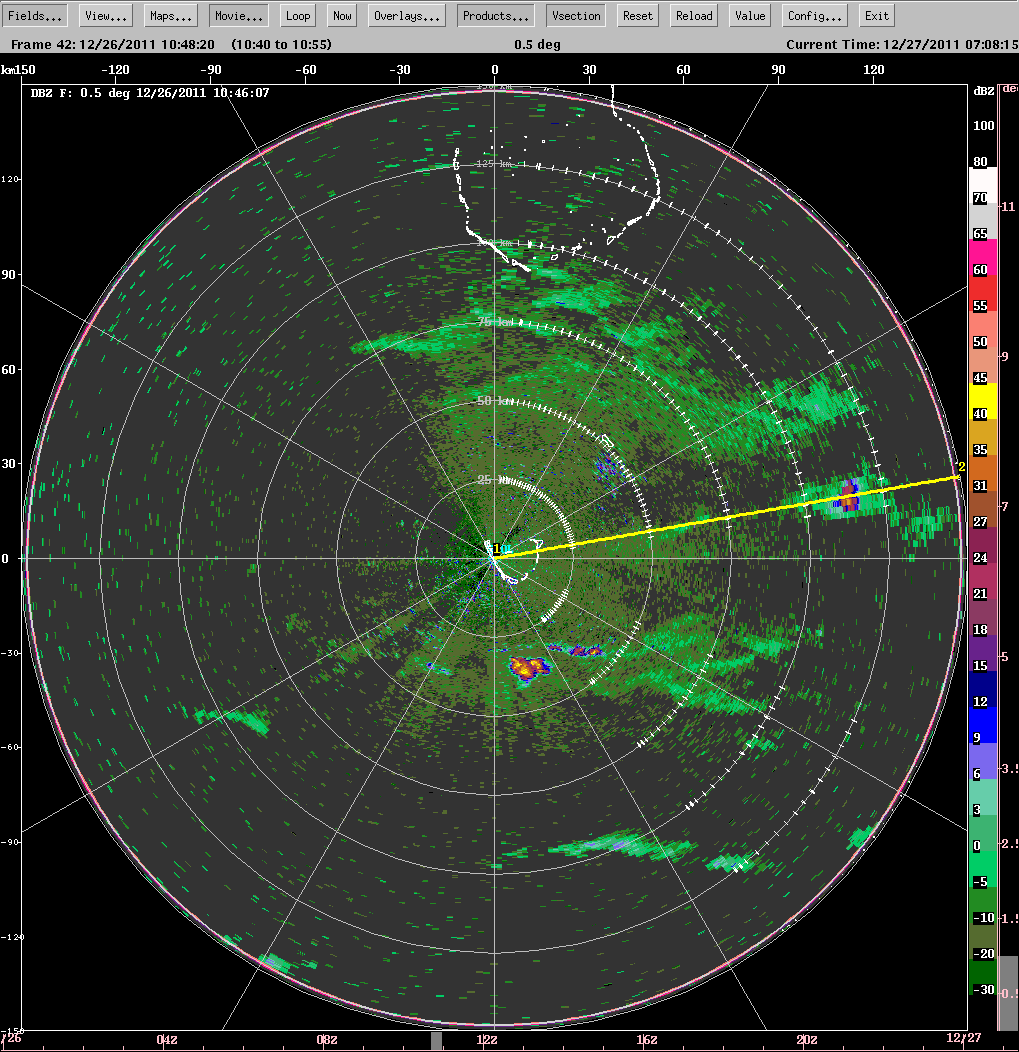Click the 65 dBZ magenta color scale swatch
The image size is (1019, 1052).
(983, 257)
